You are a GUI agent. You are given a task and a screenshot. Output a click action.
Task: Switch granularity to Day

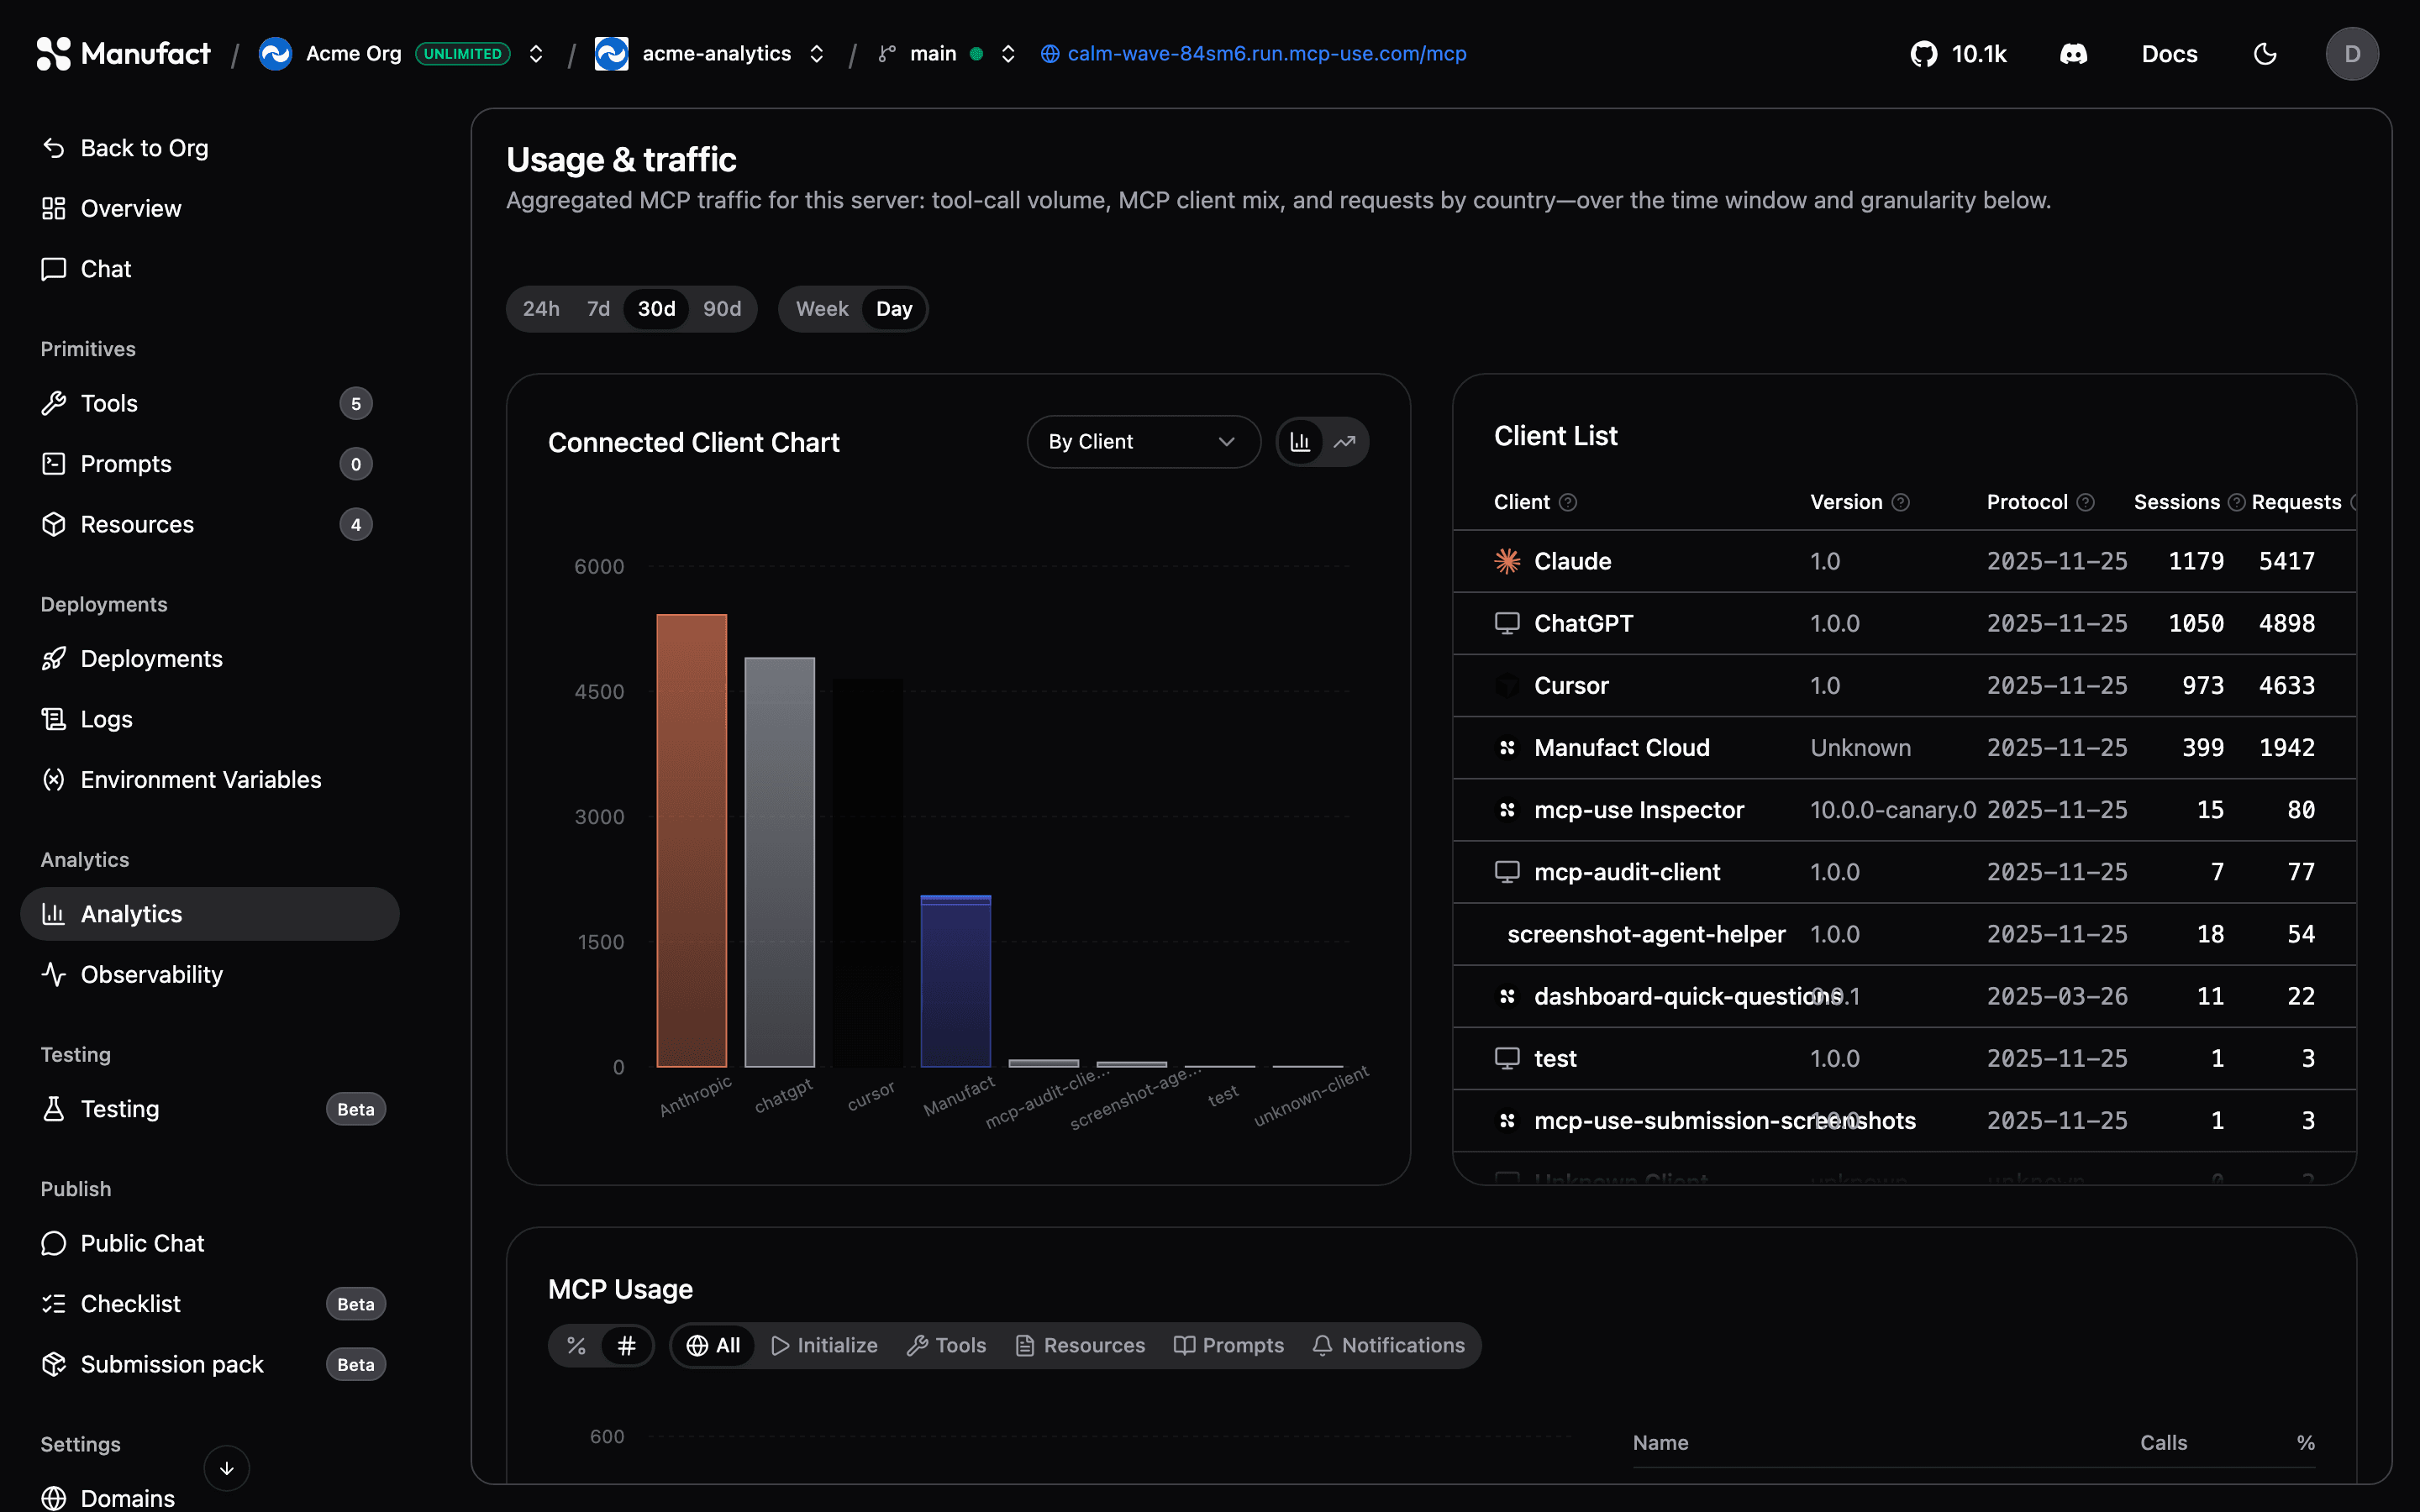[894, 309]
